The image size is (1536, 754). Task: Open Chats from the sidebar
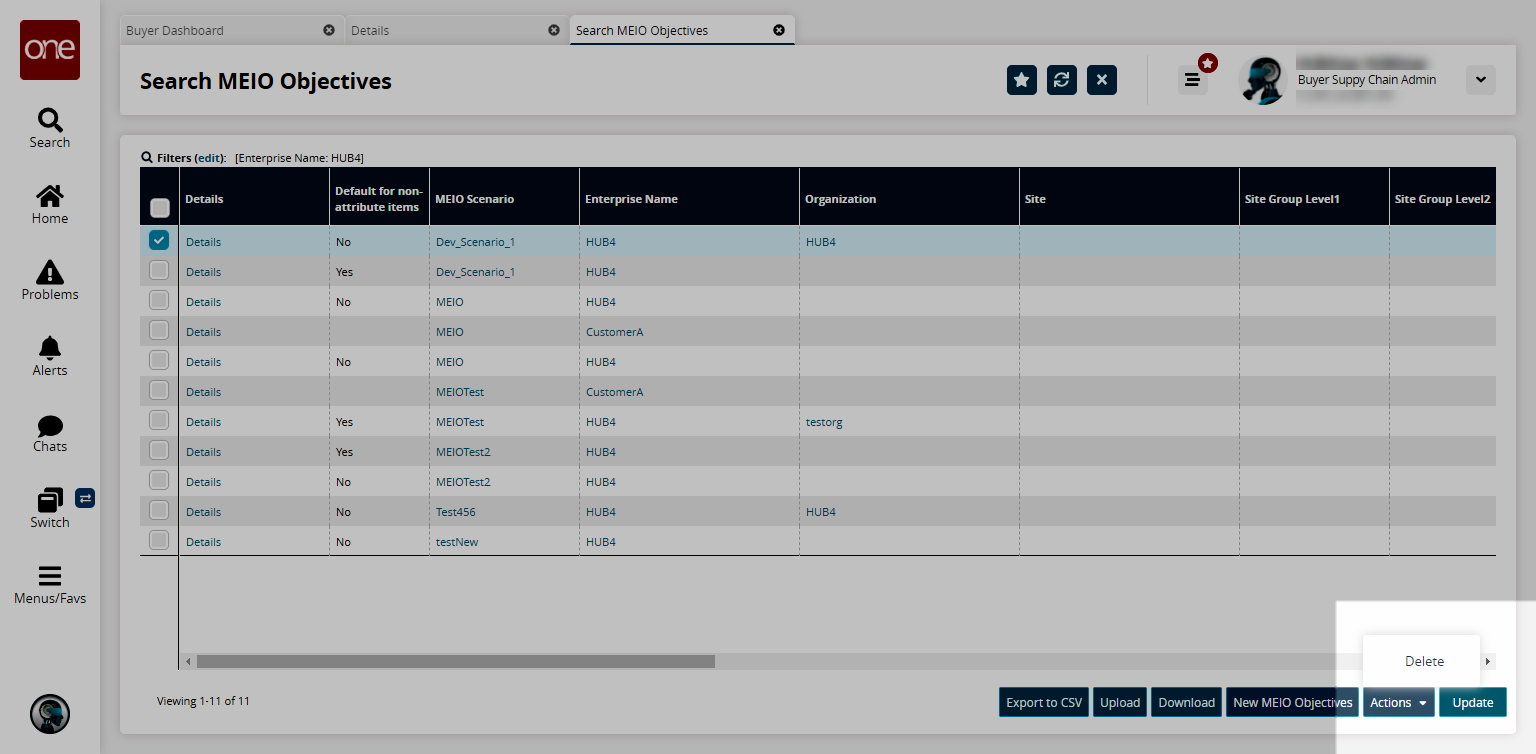[50, 432]
